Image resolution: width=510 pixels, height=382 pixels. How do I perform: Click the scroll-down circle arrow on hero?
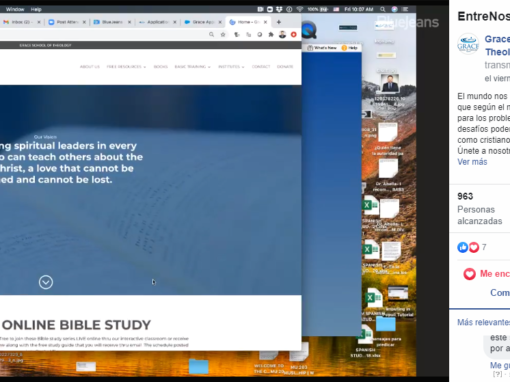46,282
